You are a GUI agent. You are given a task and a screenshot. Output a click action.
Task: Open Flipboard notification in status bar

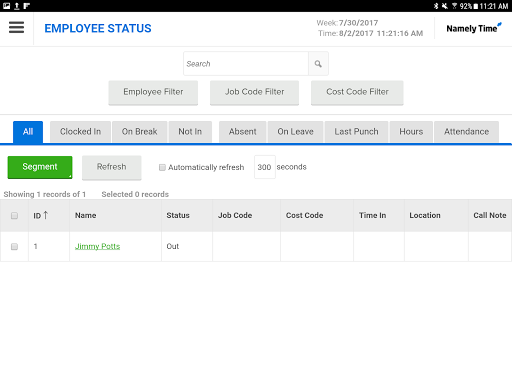[27, 6]
